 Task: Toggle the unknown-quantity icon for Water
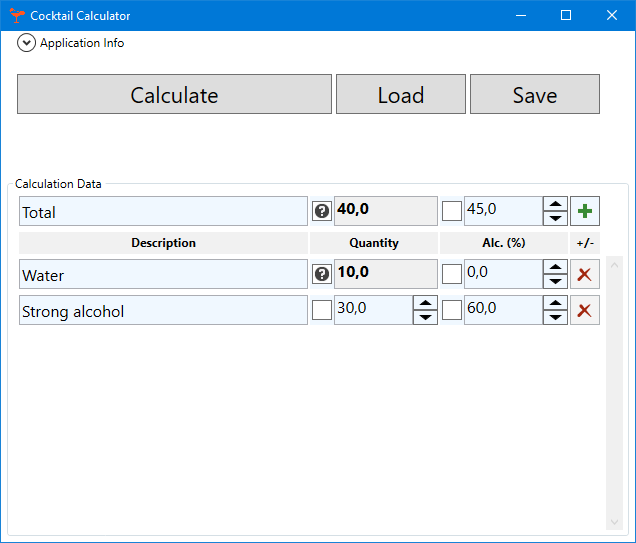coord(322,275)
